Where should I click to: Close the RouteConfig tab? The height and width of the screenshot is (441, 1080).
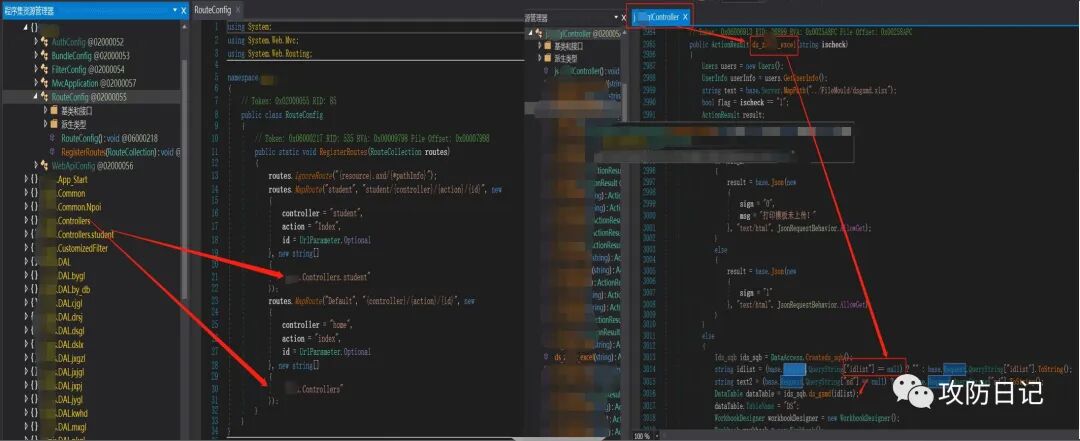[x=238, y=10]
